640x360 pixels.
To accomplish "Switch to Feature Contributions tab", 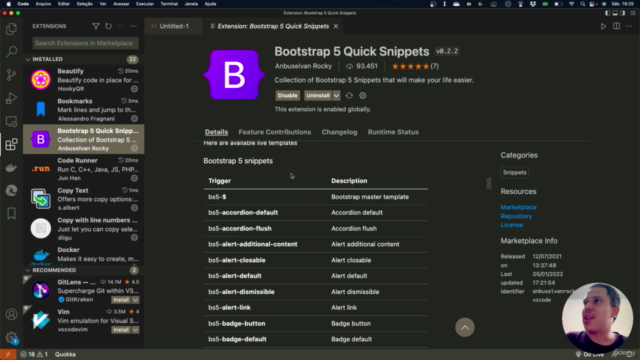I will 275,132.
